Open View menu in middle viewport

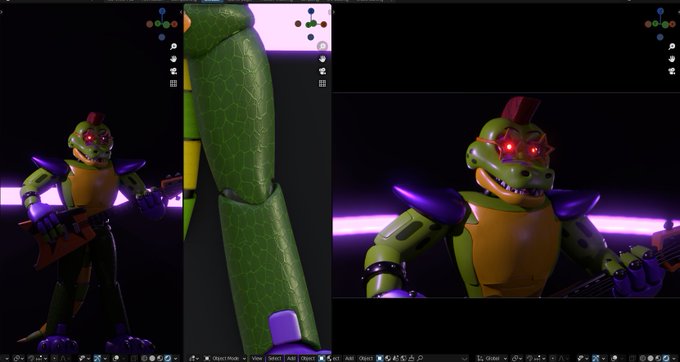point(257,358)
